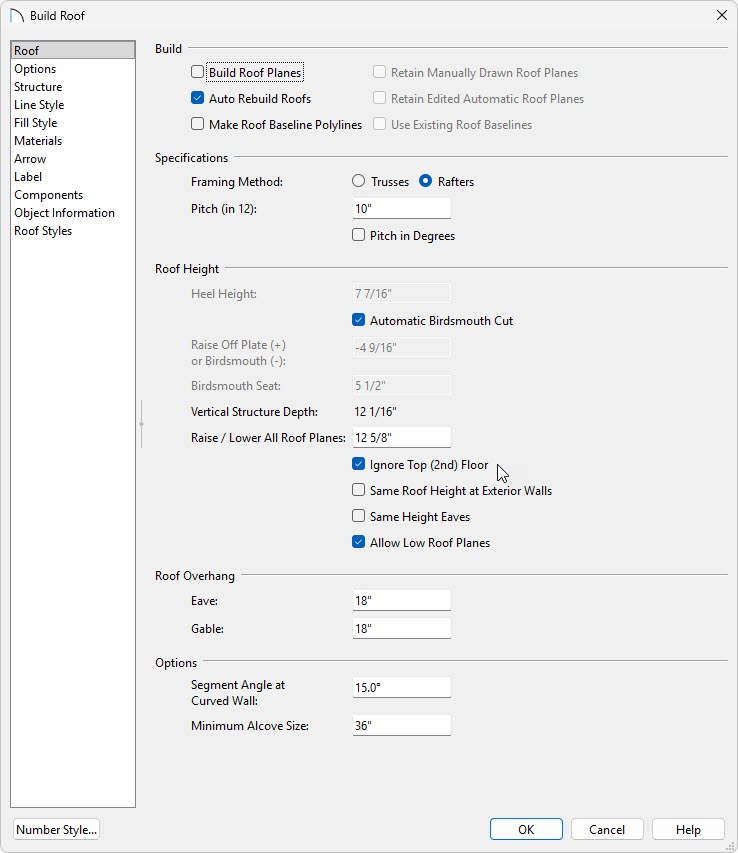
Task: Go to the Materials panel
Action: [x=38, y=141]
